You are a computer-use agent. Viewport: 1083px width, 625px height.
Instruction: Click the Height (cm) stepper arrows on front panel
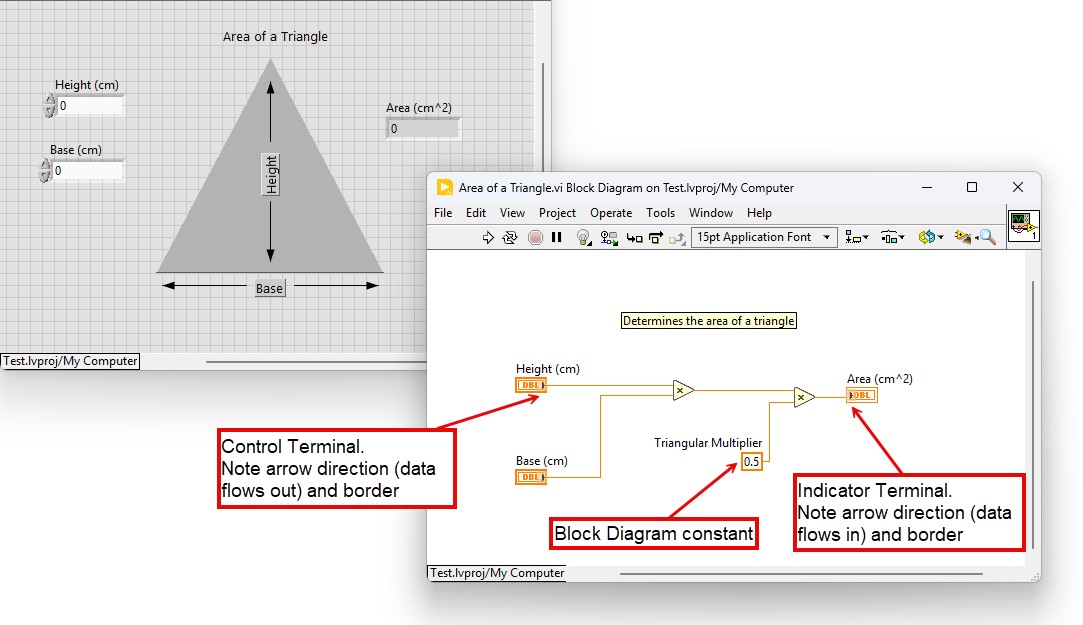click(49, 106)
